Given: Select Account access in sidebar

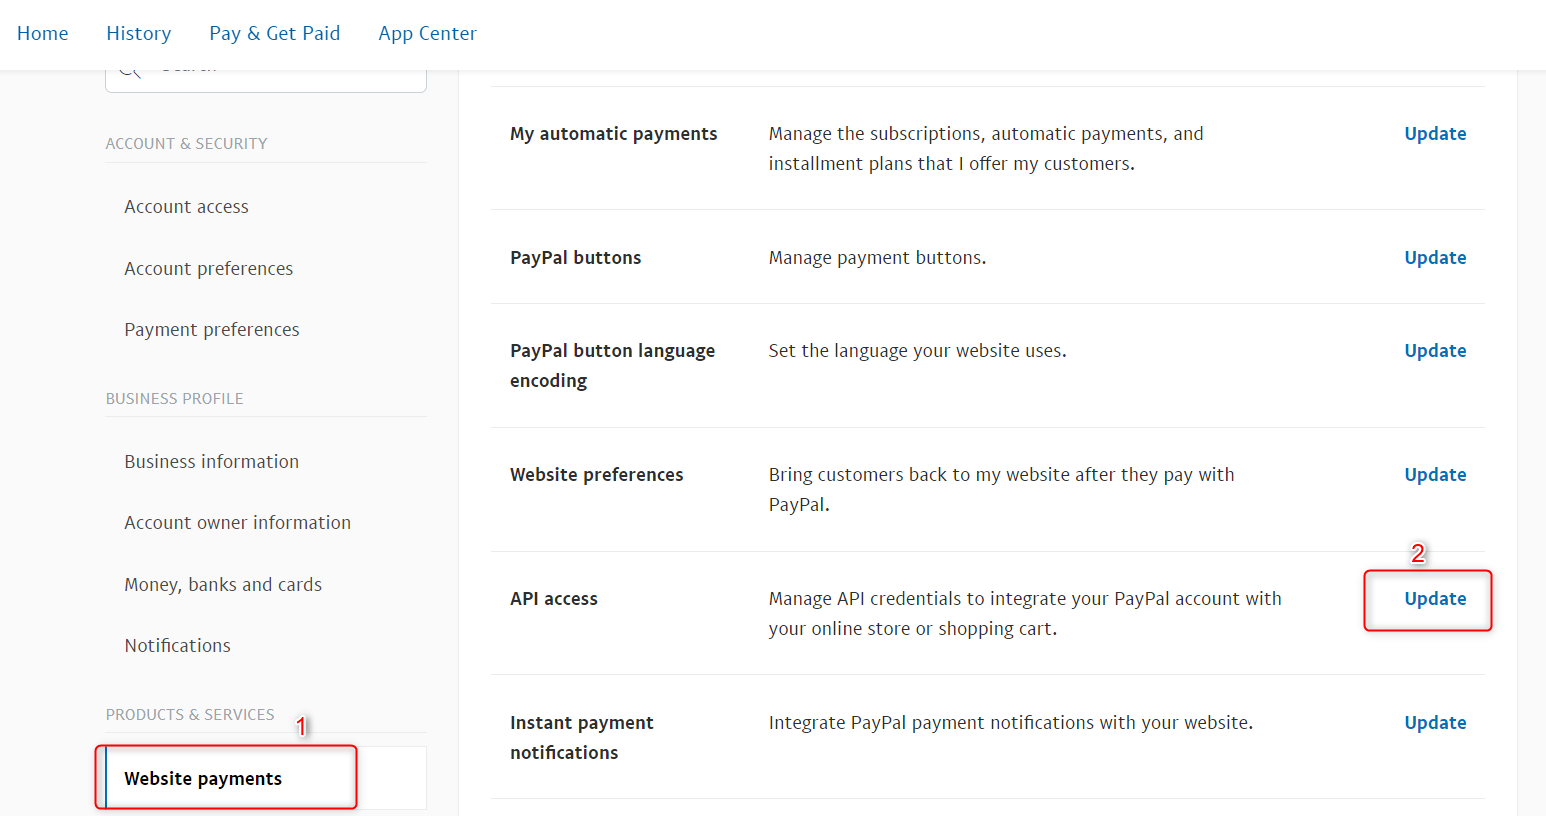Looking at the screenshot, I should 187,207.
